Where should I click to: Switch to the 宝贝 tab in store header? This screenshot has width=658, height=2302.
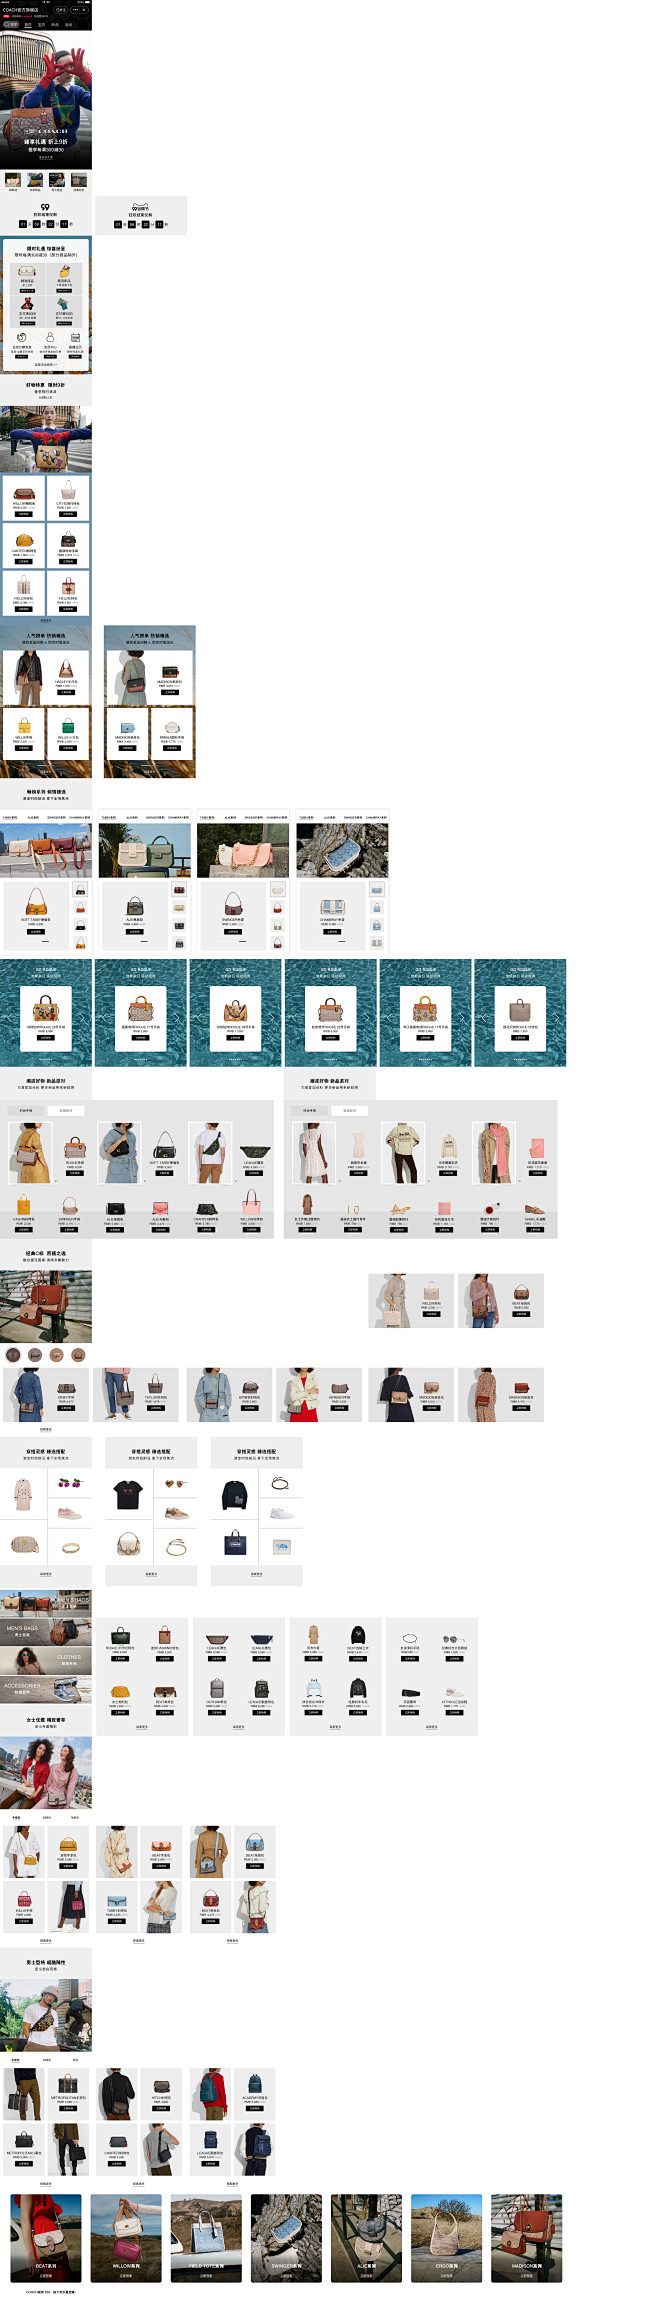42,24
